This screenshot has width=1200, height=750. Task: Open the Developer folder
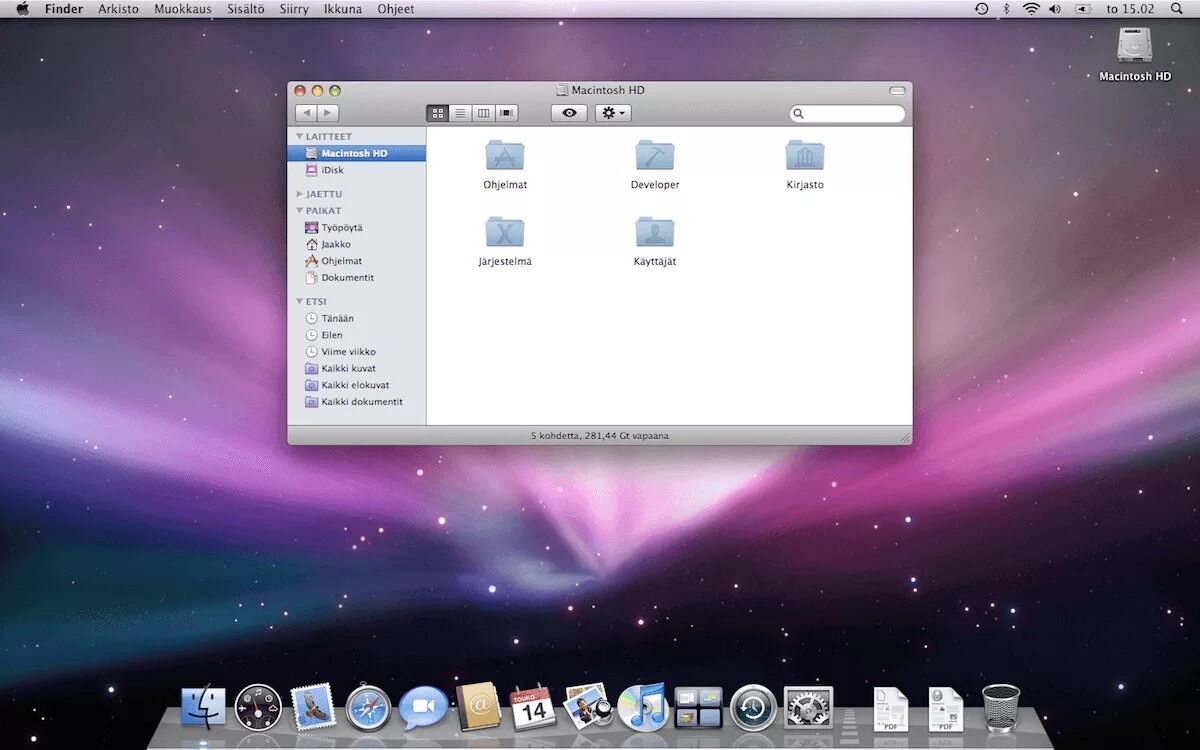655,156
